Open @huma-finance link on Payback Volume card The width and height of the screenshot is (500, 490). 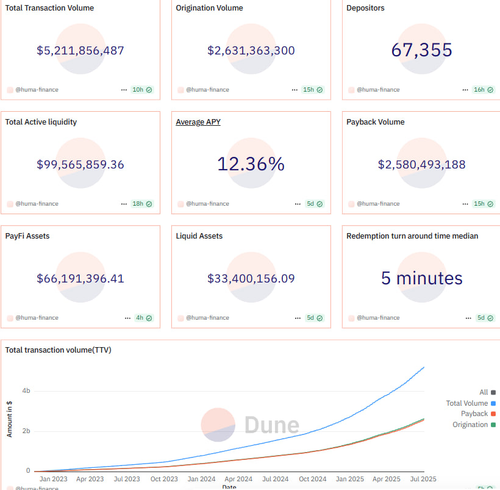[378, 204]
